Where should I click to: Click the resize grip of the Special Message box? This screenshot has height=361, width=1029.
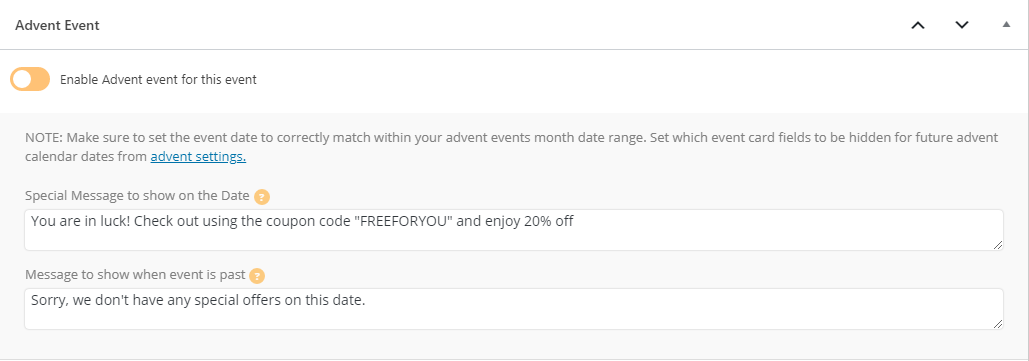[x=998, y=245]
